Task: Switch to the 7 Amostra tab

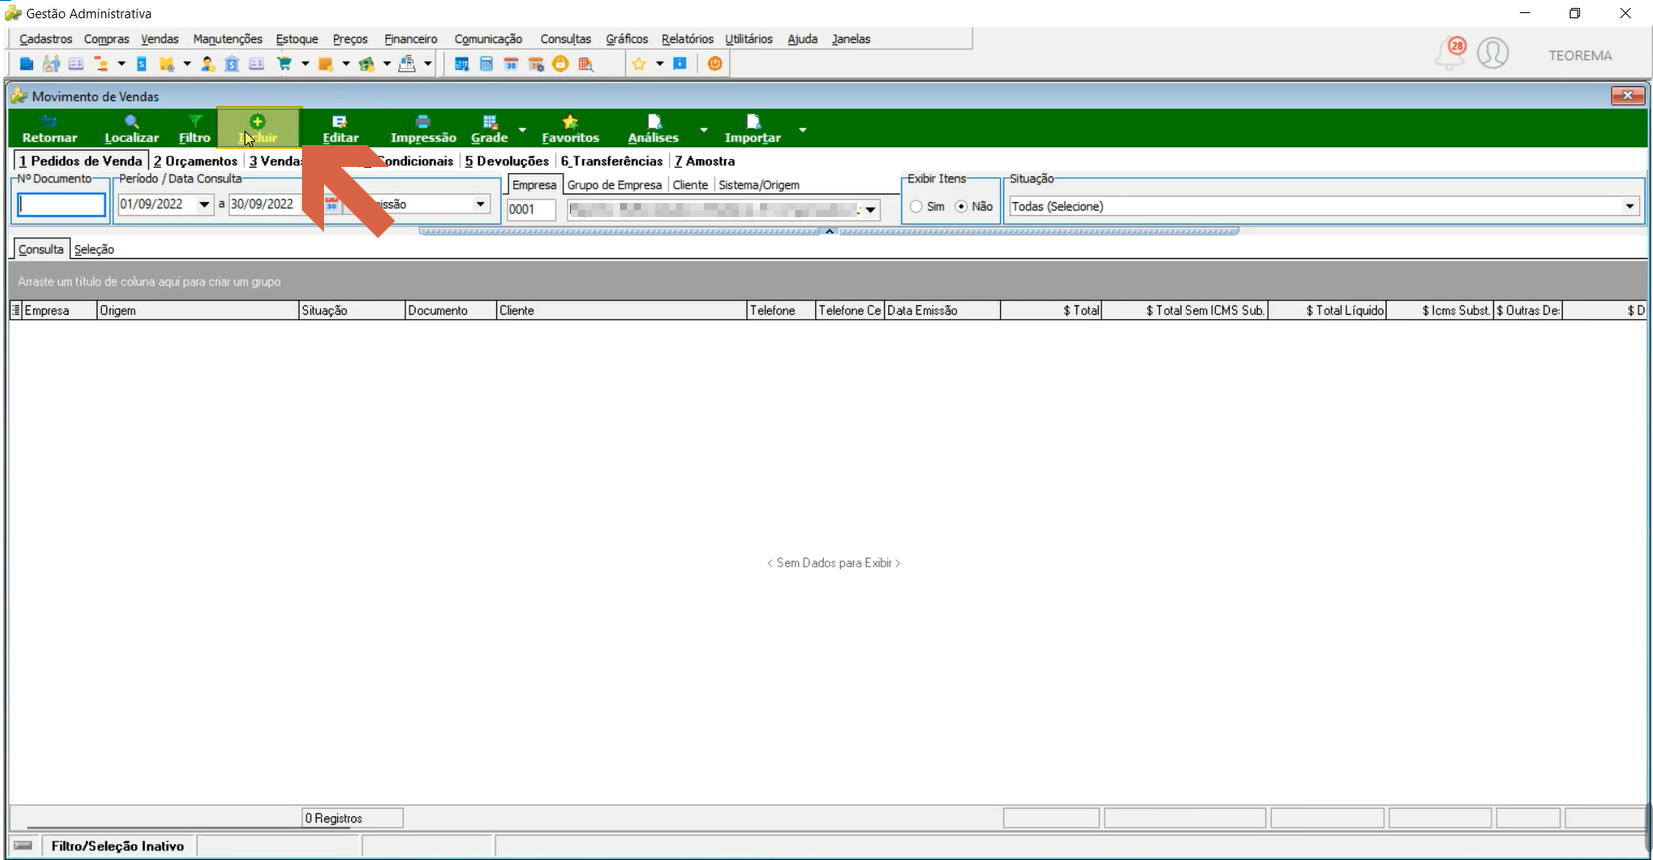Action: click(x=705, y=161)
